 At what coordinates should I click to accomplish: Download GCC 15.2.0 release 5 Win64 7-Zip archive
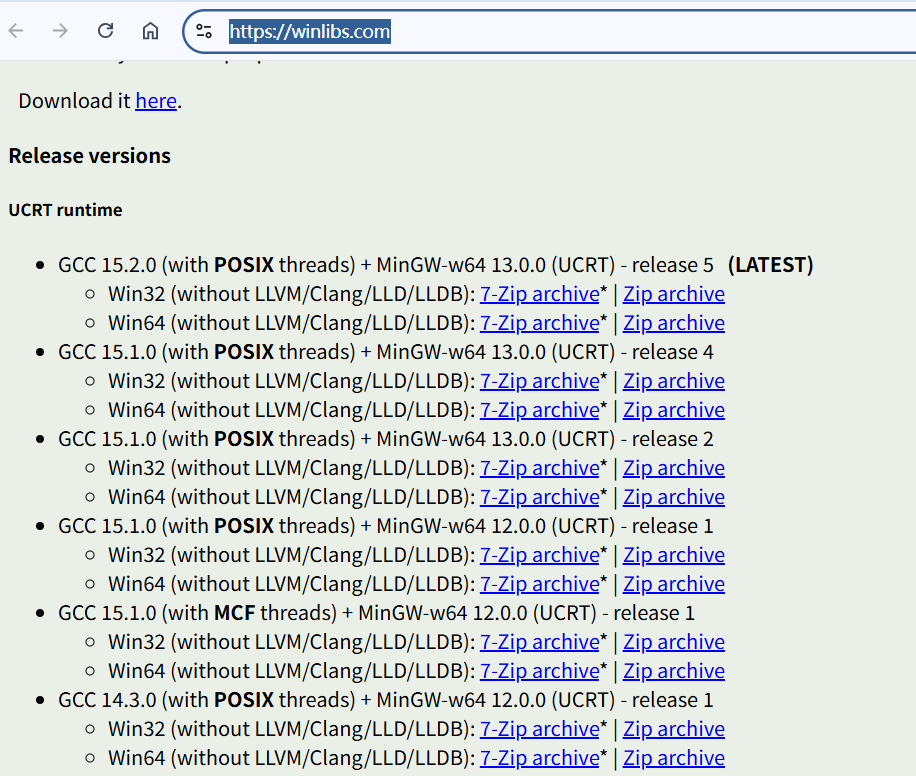(539, 323)
